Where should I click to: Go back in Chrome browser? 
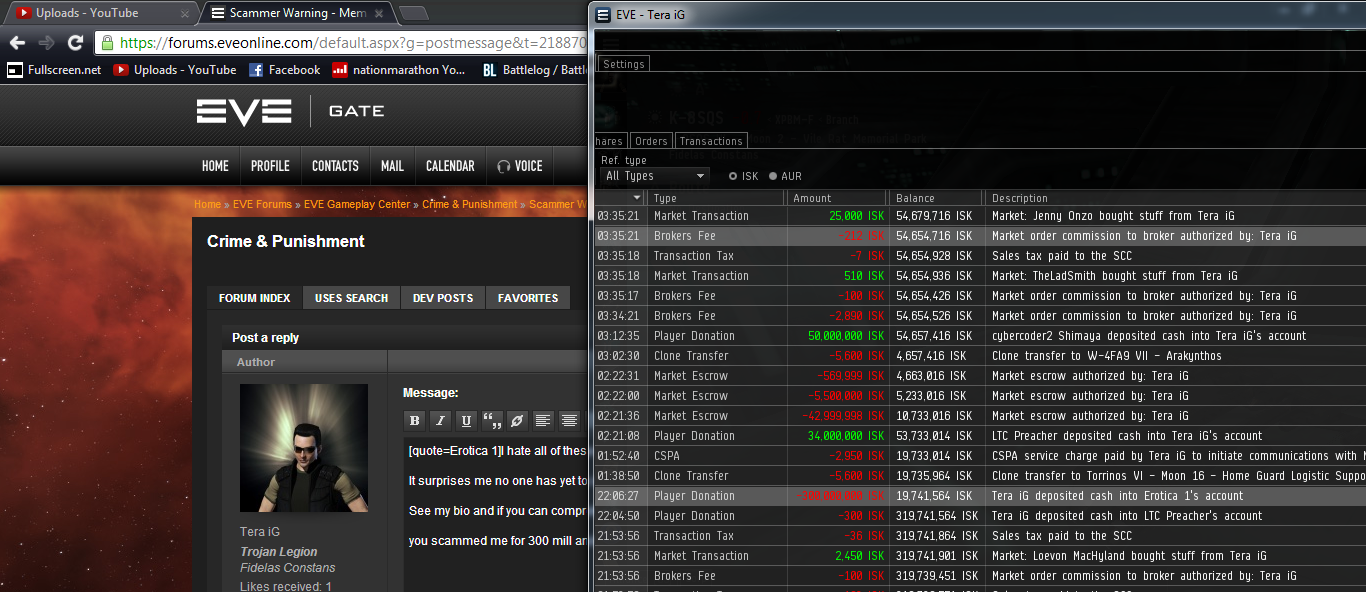17,43
